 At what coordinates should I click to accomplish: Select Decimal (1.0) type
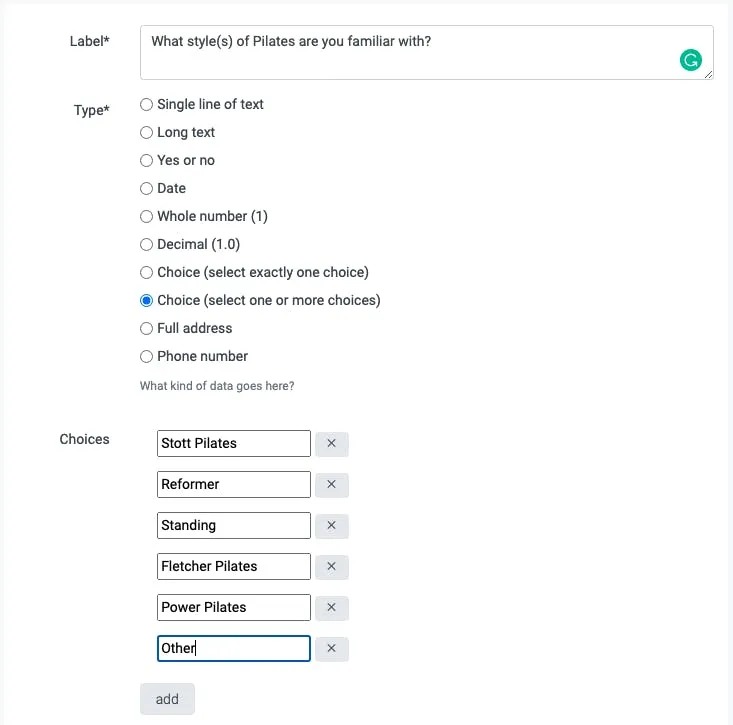coord(146,244)
